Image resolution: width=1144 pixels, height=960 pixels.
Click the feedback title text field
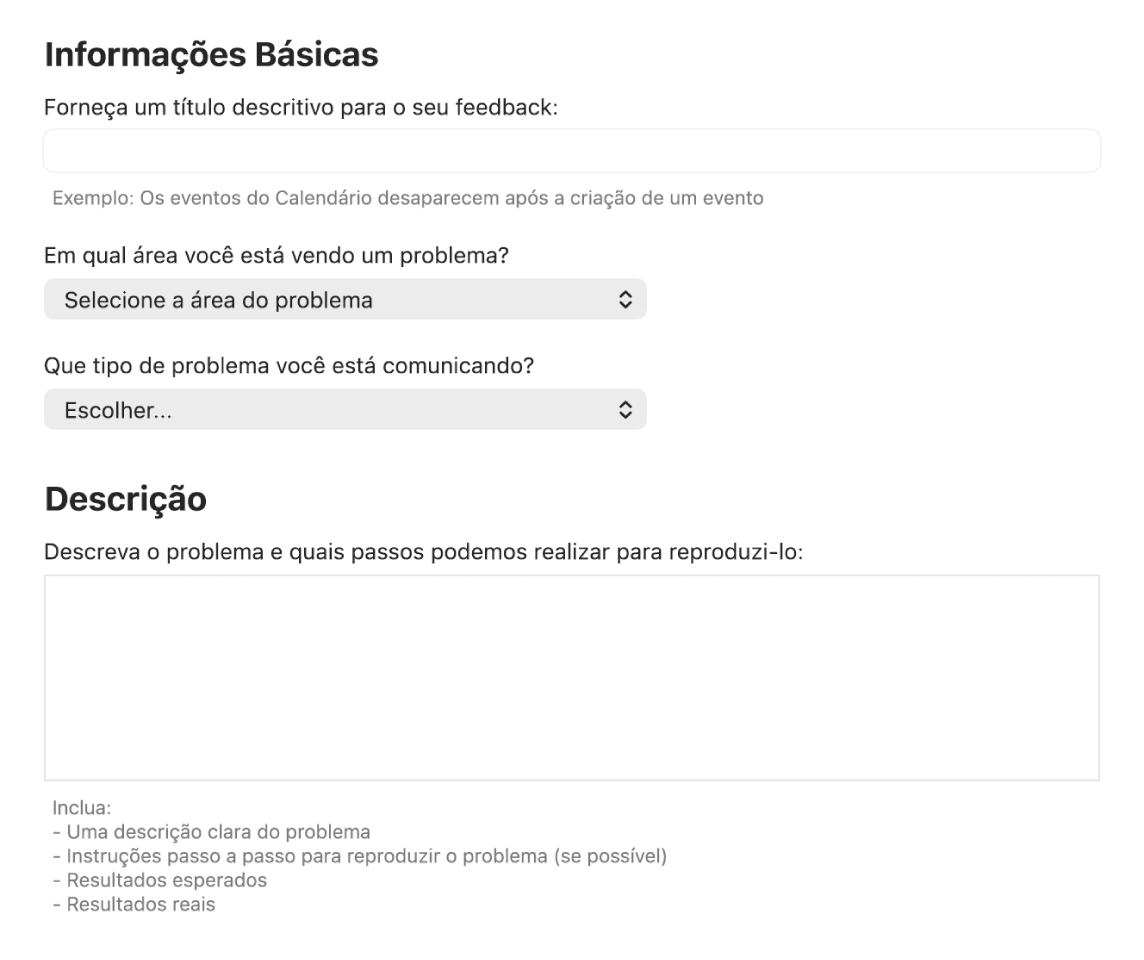tap(571, 151)
